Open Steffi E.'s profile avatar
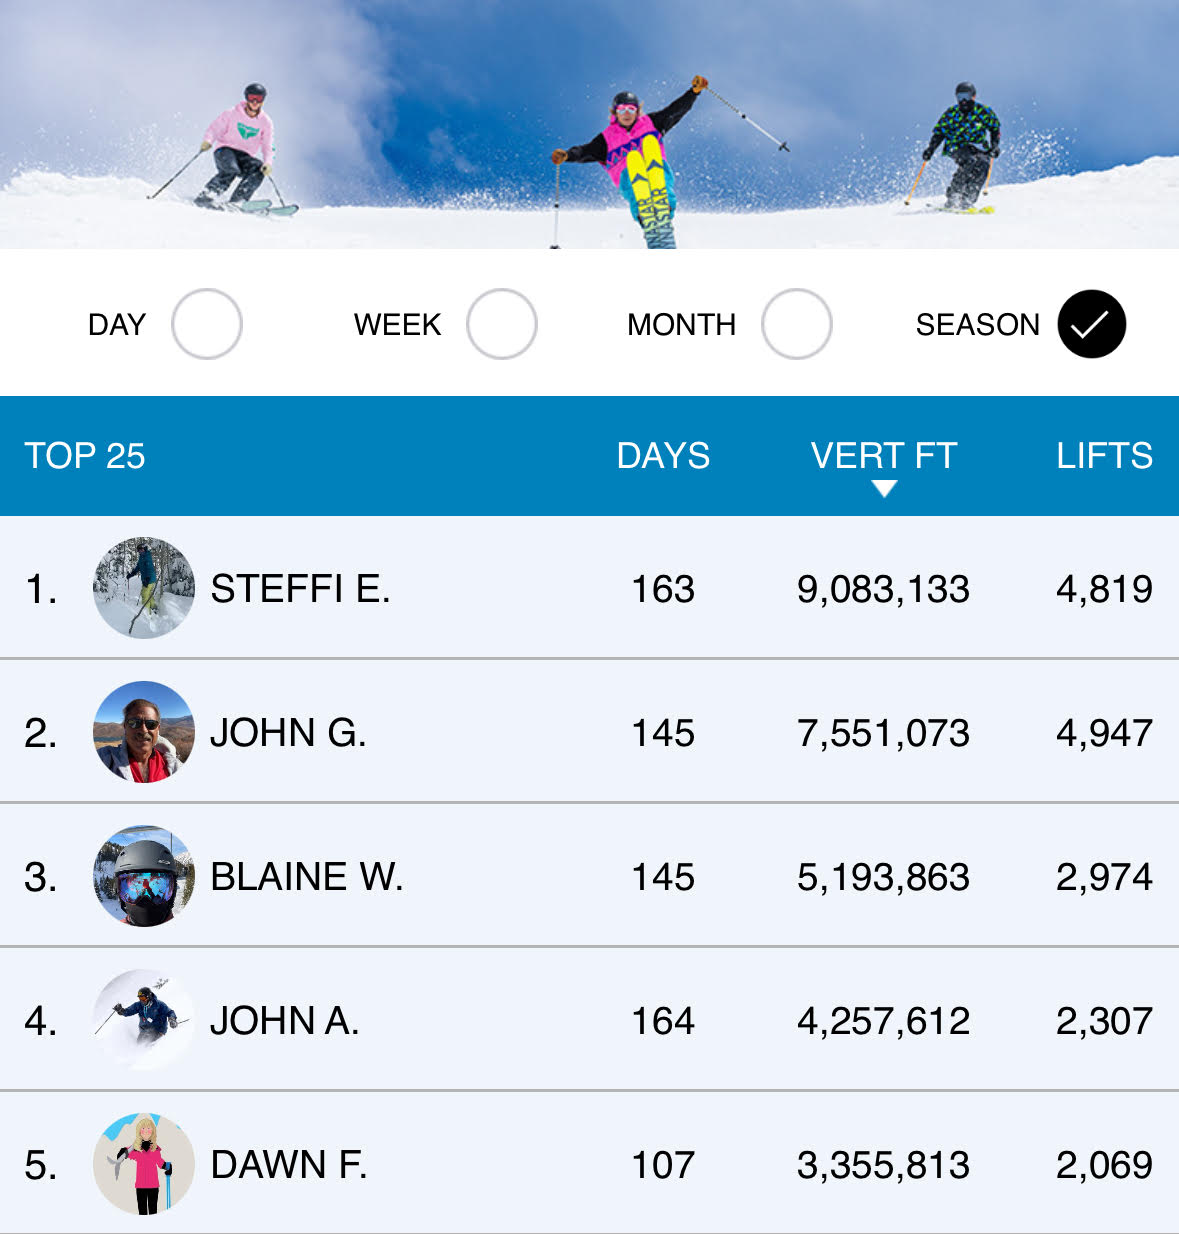 pos(144,588)
